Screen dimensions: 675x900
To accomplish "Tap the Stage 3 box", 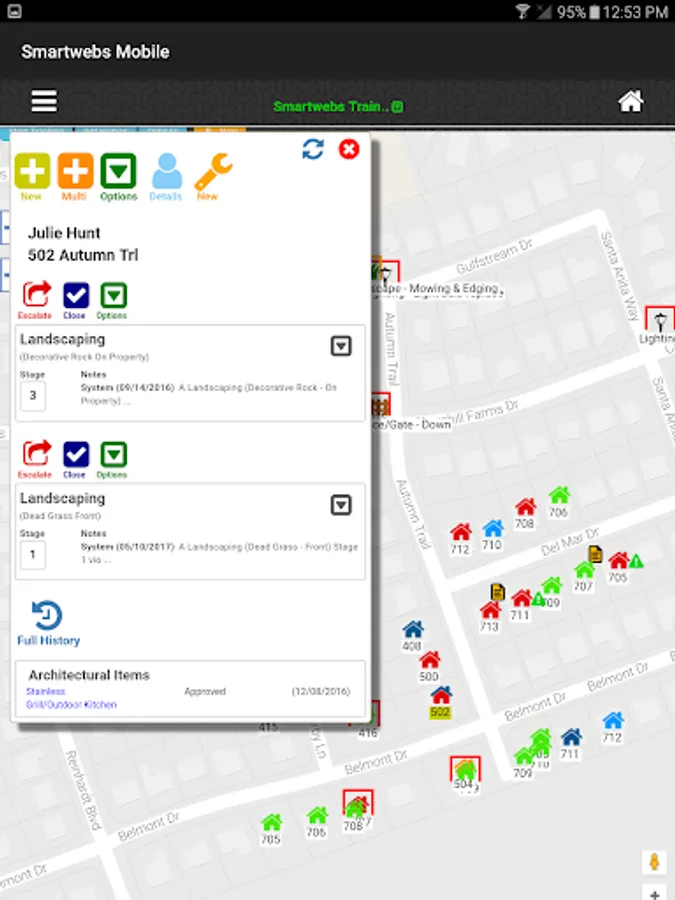I will (x=33, y=395).
